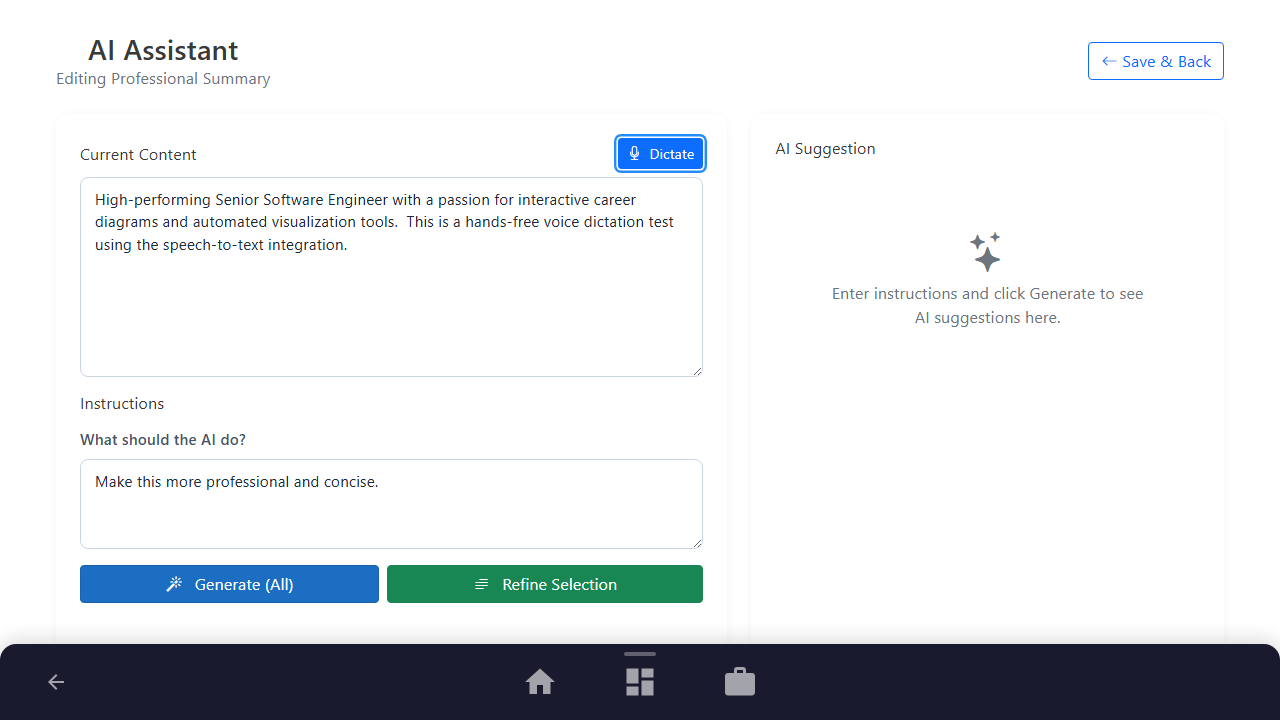The image size is (1280, 720).
Task: Toggle the Dictate voice input button
Action: (661, 154)
